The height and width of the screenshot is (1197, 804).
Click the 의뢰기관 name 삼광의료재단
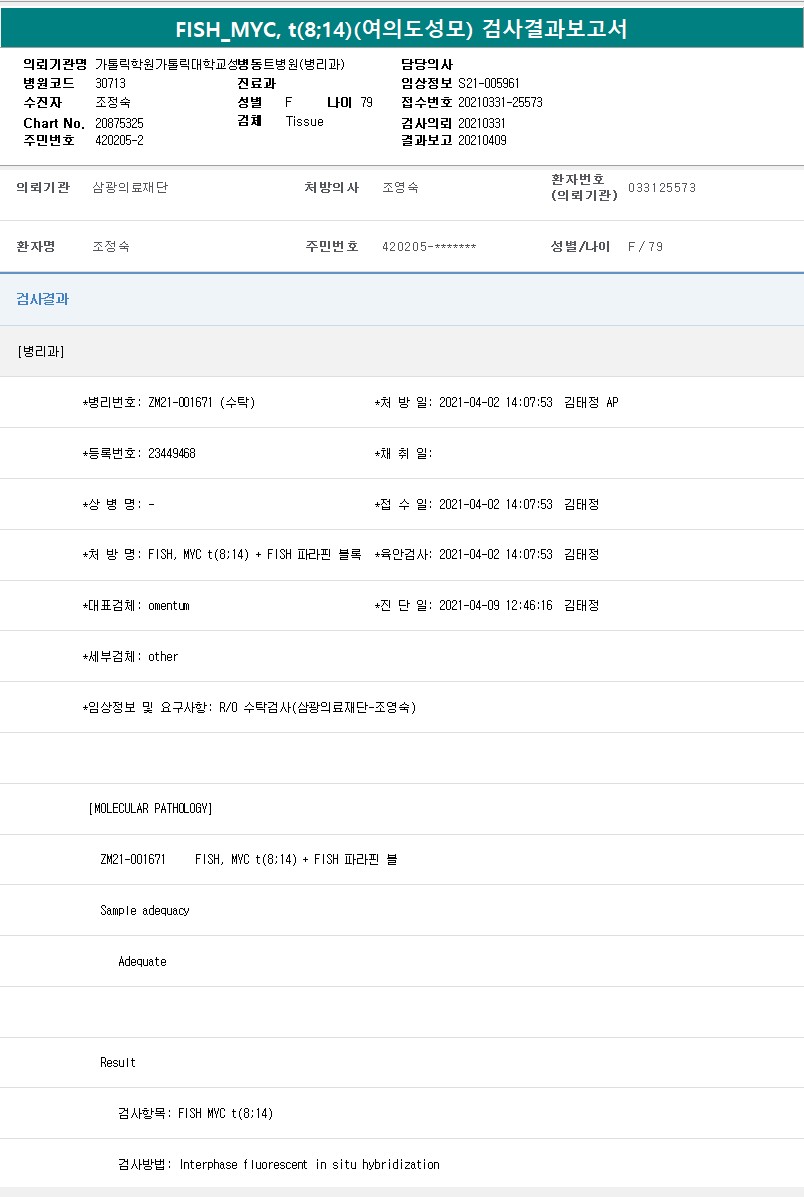click(130, 188)
